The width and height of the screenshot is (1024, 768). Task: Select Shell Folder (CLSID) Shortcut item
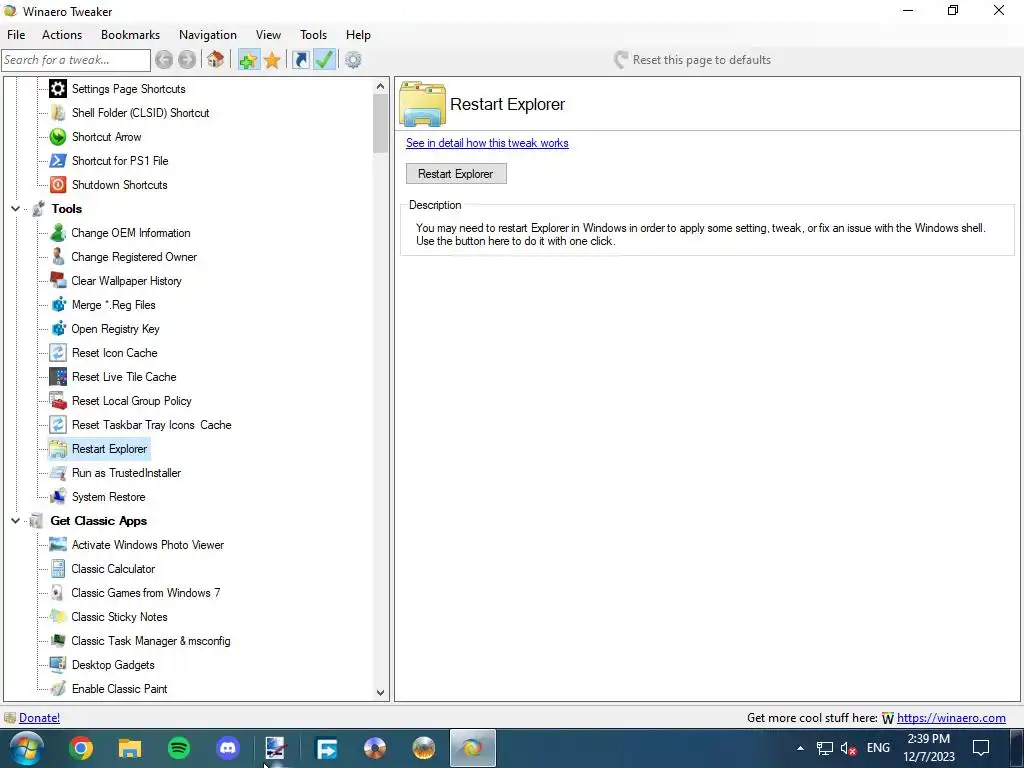pyautogui.click(x=140, y=113)
